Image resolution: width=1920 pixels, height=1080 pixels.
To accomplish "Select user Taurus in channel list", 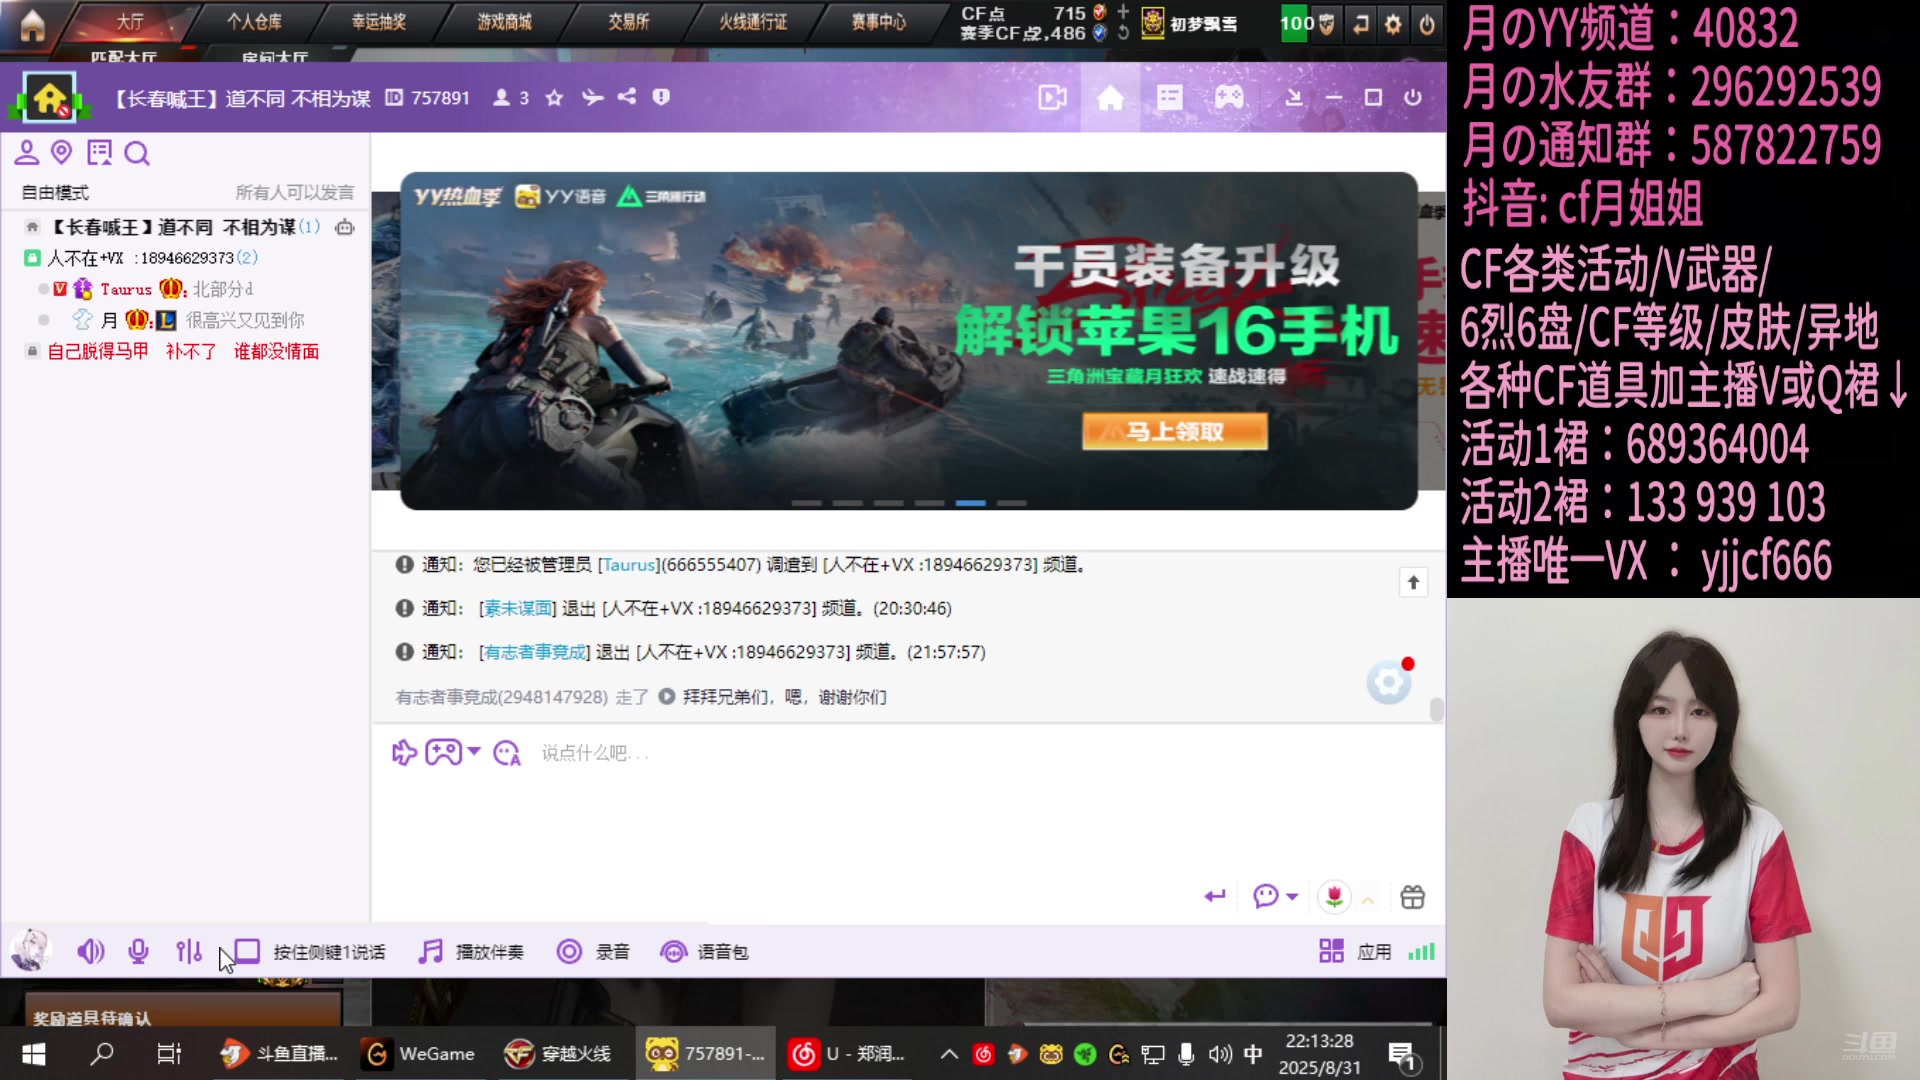I will click(x=126, y=289).
